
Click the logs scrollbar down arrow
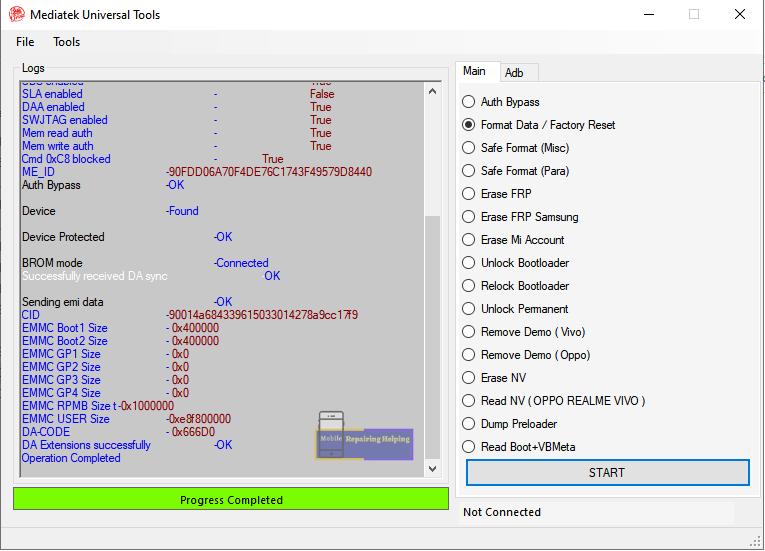(432, 469)
